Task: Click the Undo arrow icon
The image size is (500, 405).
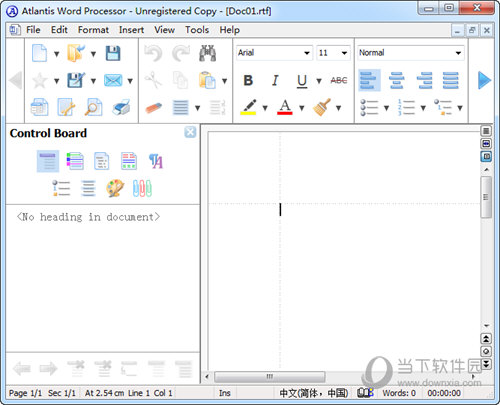Action: click(x=153, y=53)
